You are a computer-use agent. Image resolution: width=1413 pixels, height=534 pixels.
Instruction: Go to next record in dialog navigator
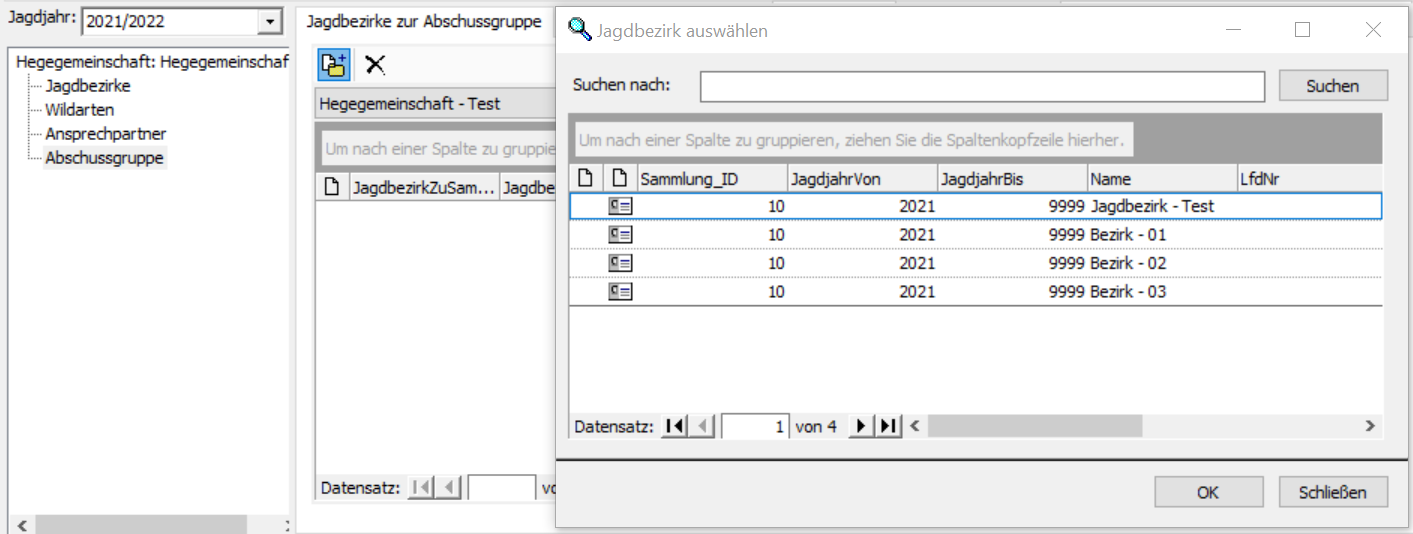[x=860, y=426]
